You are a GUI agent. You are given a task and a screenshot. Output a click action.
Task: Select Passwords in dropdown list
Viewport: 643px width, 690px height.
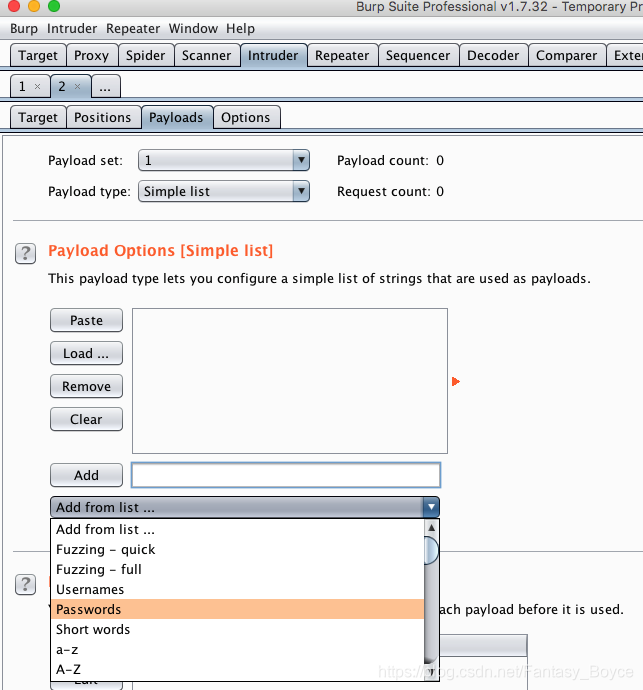(x=237, y=609)
